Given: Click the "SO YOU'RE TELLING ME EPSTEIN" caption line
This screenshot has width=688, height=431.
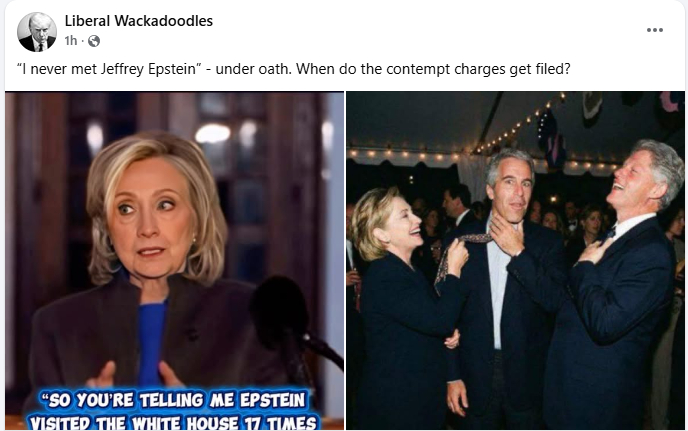Looking at the screenshot, I should pos(172,400).
